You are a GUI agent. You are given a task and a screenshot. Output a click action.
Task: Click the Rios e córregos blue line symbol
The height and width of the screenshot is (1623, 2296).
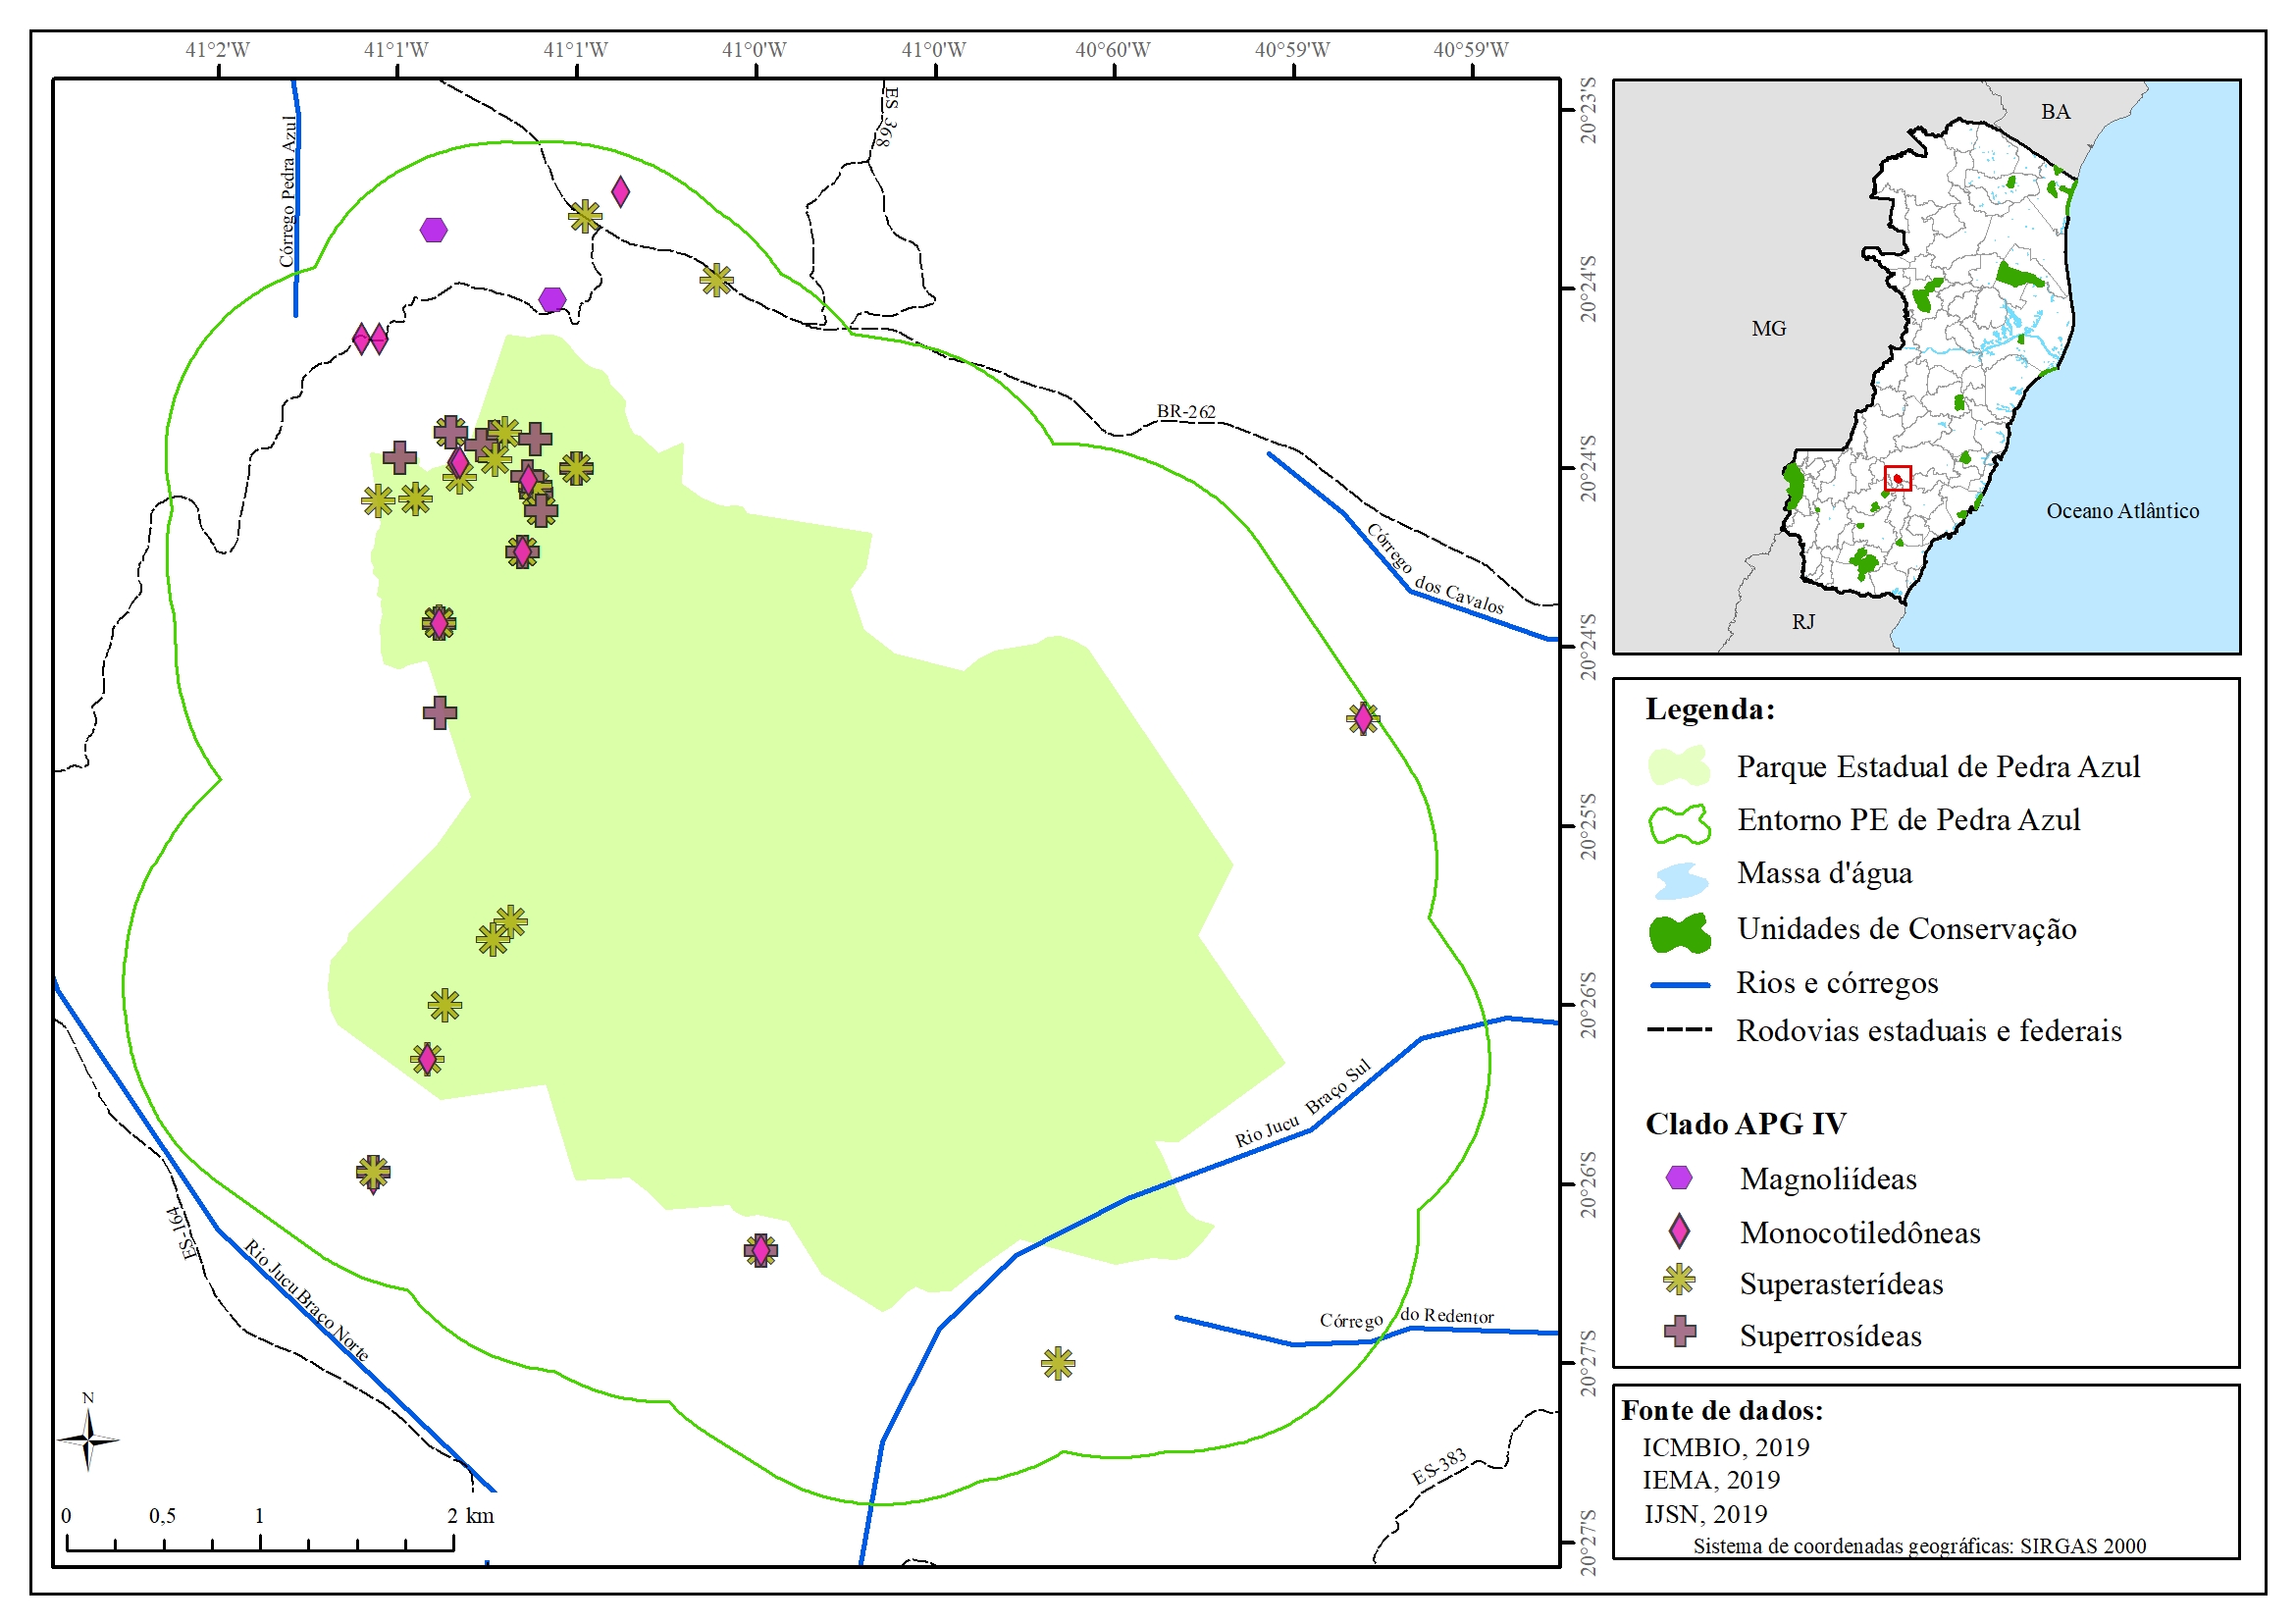pyautogui.click(x=1679, y=985)
